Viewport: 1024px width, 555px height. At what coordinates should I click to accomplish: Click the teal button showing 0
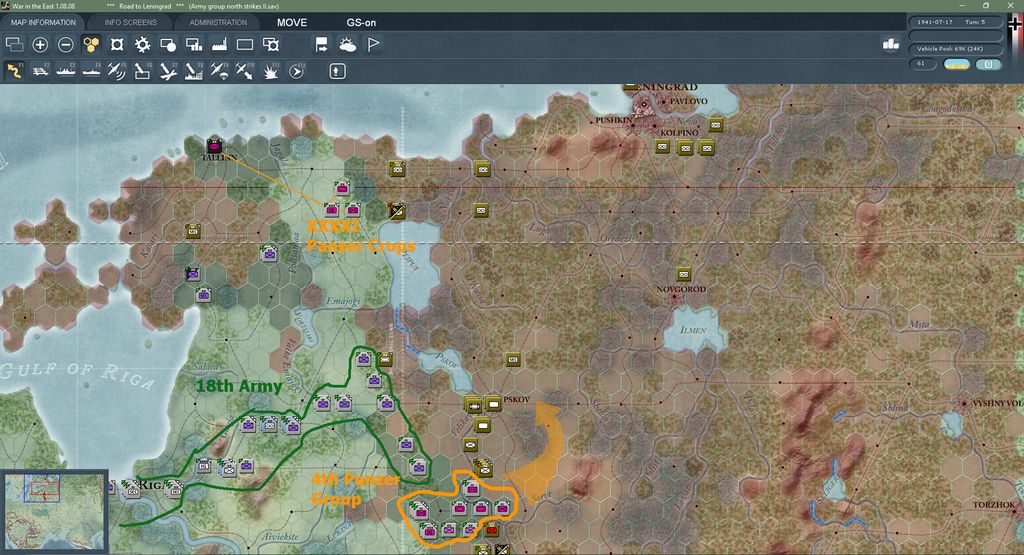989,64
